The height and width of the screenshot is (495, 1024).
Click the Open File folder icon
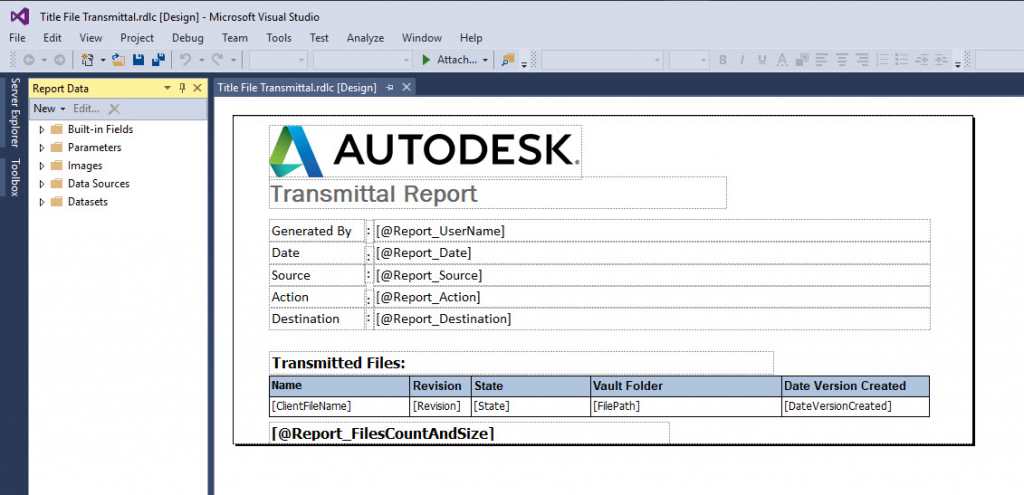click(118, 60)
